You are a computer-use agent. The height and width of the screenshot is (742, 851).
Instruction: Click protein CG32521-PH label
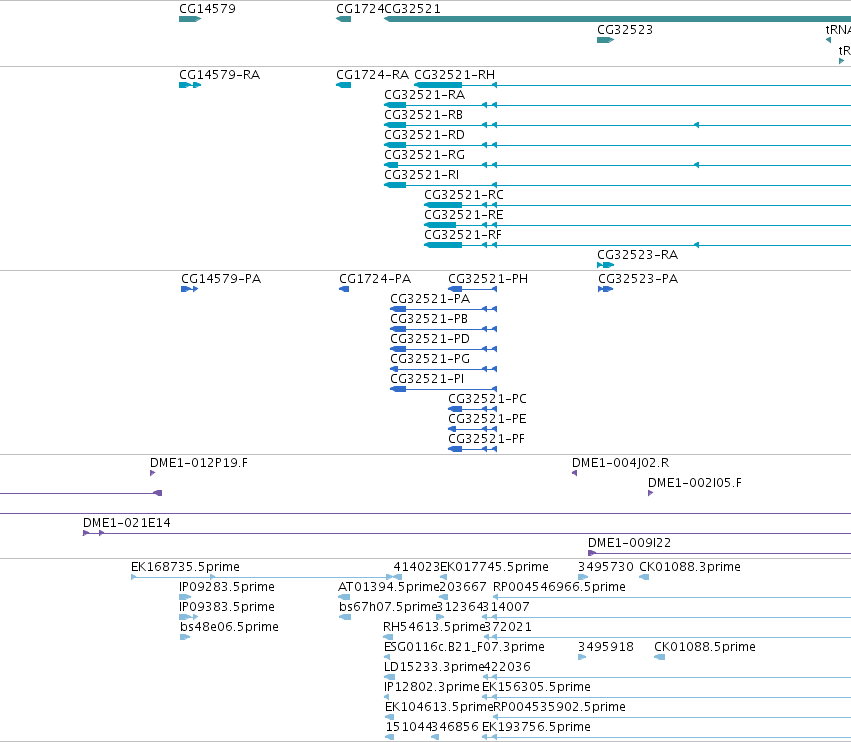tap(488, 279)
